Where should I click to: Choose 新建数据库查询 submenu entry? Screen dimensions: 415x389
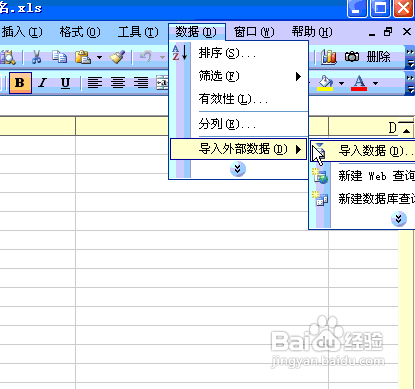(x=363, y=199)
